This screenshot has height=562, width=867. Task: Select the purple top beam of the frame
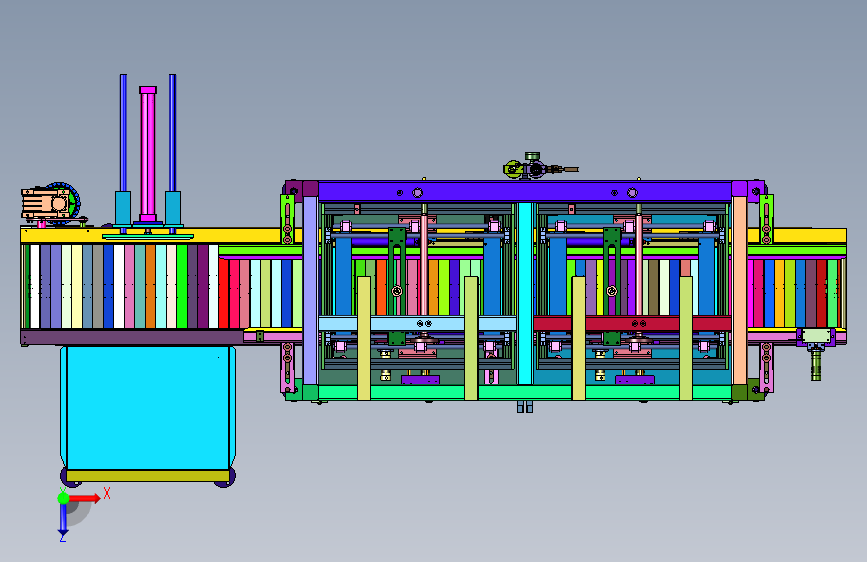coord(525,192)
